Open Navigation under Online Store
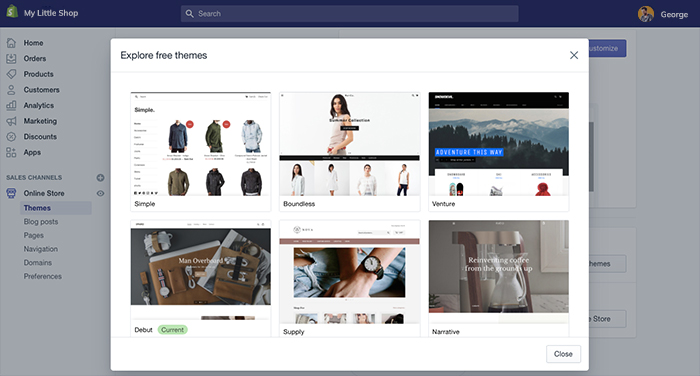 41,249
